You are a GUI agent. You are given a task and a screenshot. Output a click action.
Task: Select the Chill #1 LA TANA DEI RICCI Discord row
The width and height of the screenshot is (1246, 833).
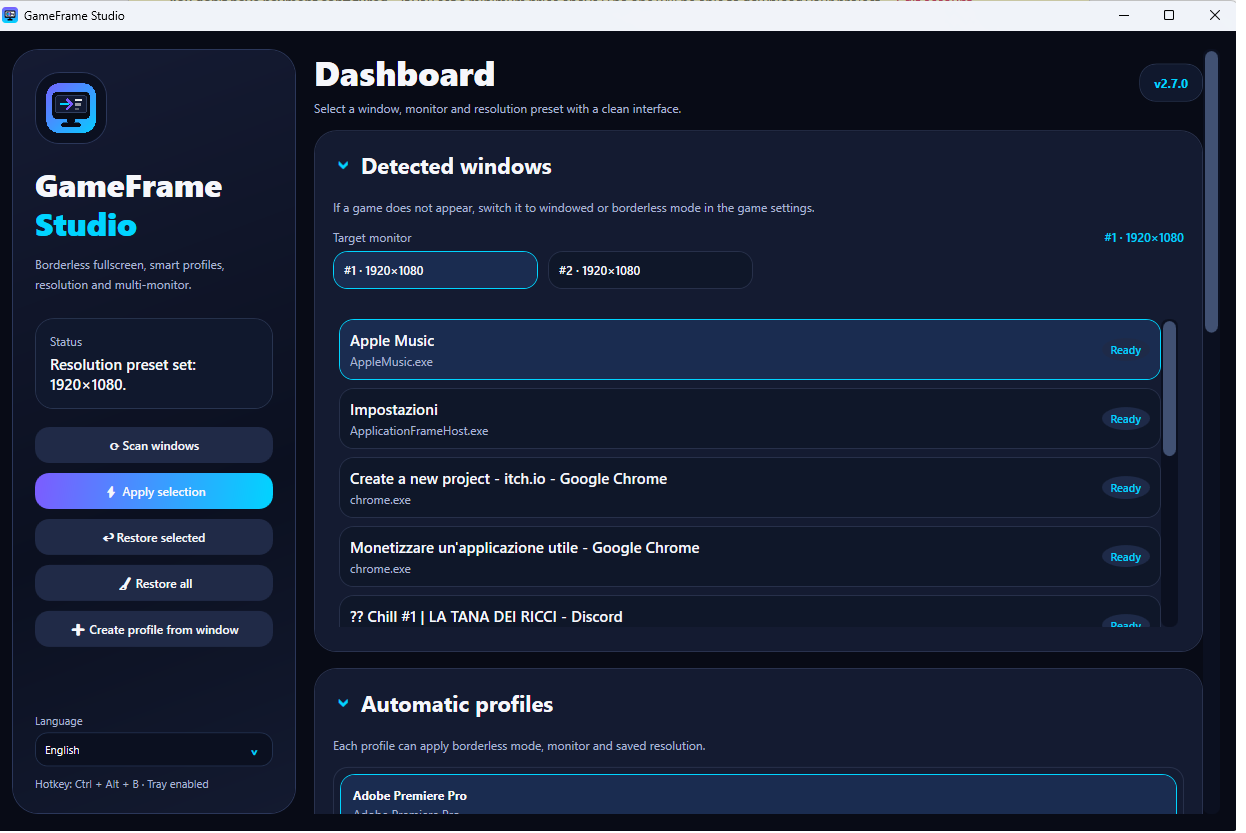750,612
